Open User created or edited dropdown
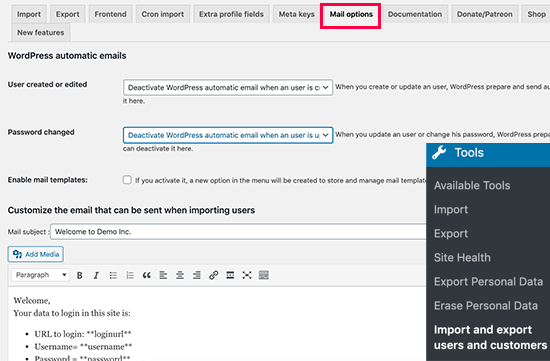The height and width of the screenshot is (361, 550). (x=228, y=87)
